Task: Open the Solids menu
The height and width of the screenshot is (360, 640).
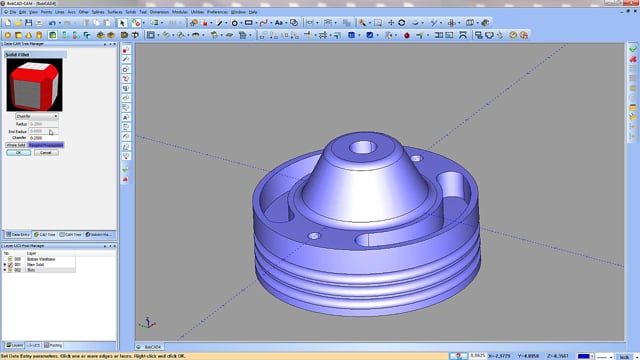Action: (x=131, y=12)
